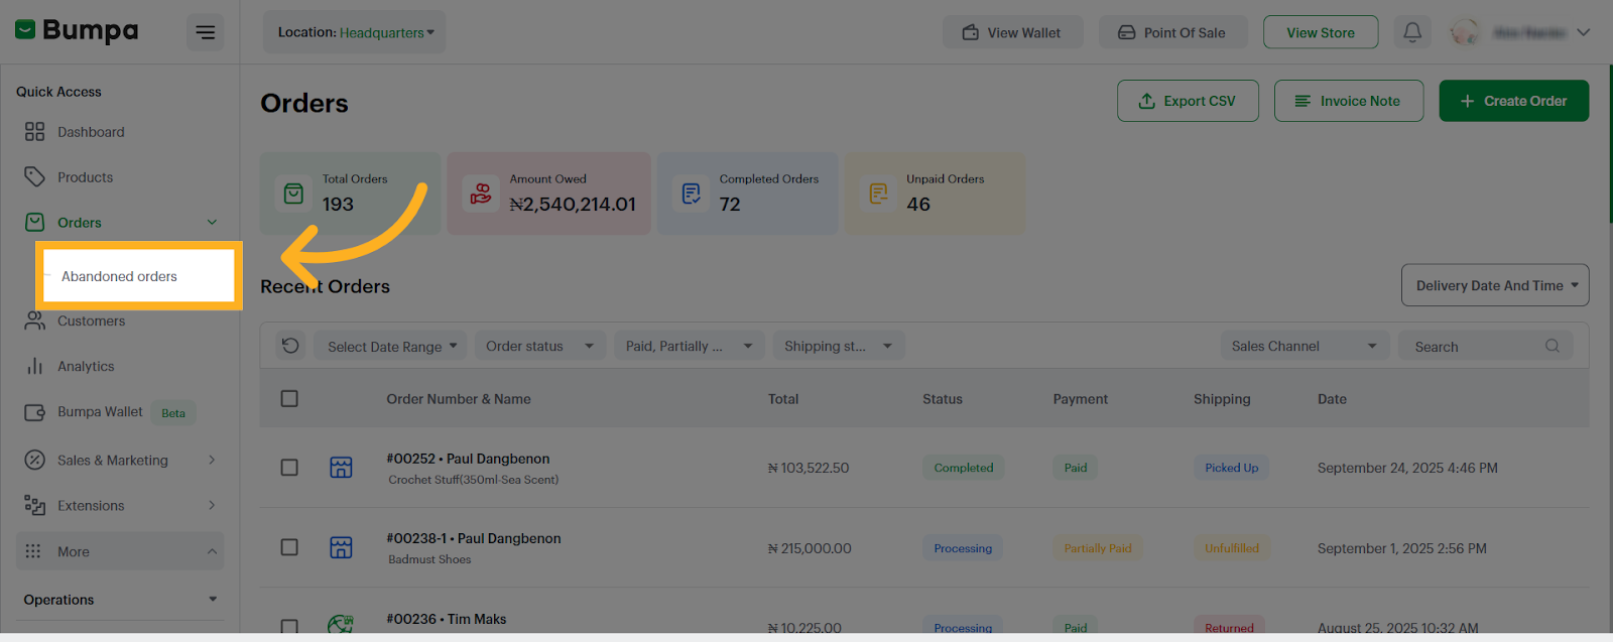Open the Location Headquarters dropdown
1613x642 pixels.
(355, 32)
